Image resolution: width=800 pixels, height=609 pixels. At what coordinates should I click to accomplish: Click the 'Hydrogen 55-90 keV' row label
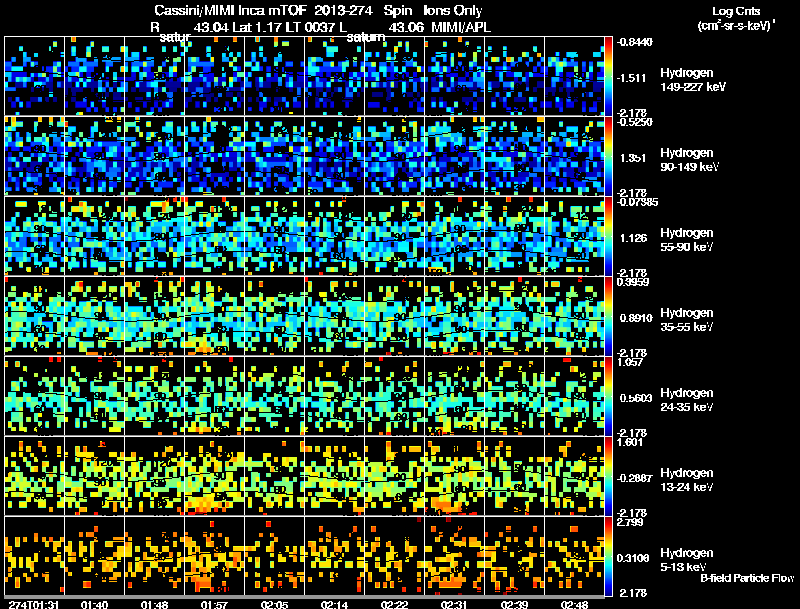click(x=687, y=240)
